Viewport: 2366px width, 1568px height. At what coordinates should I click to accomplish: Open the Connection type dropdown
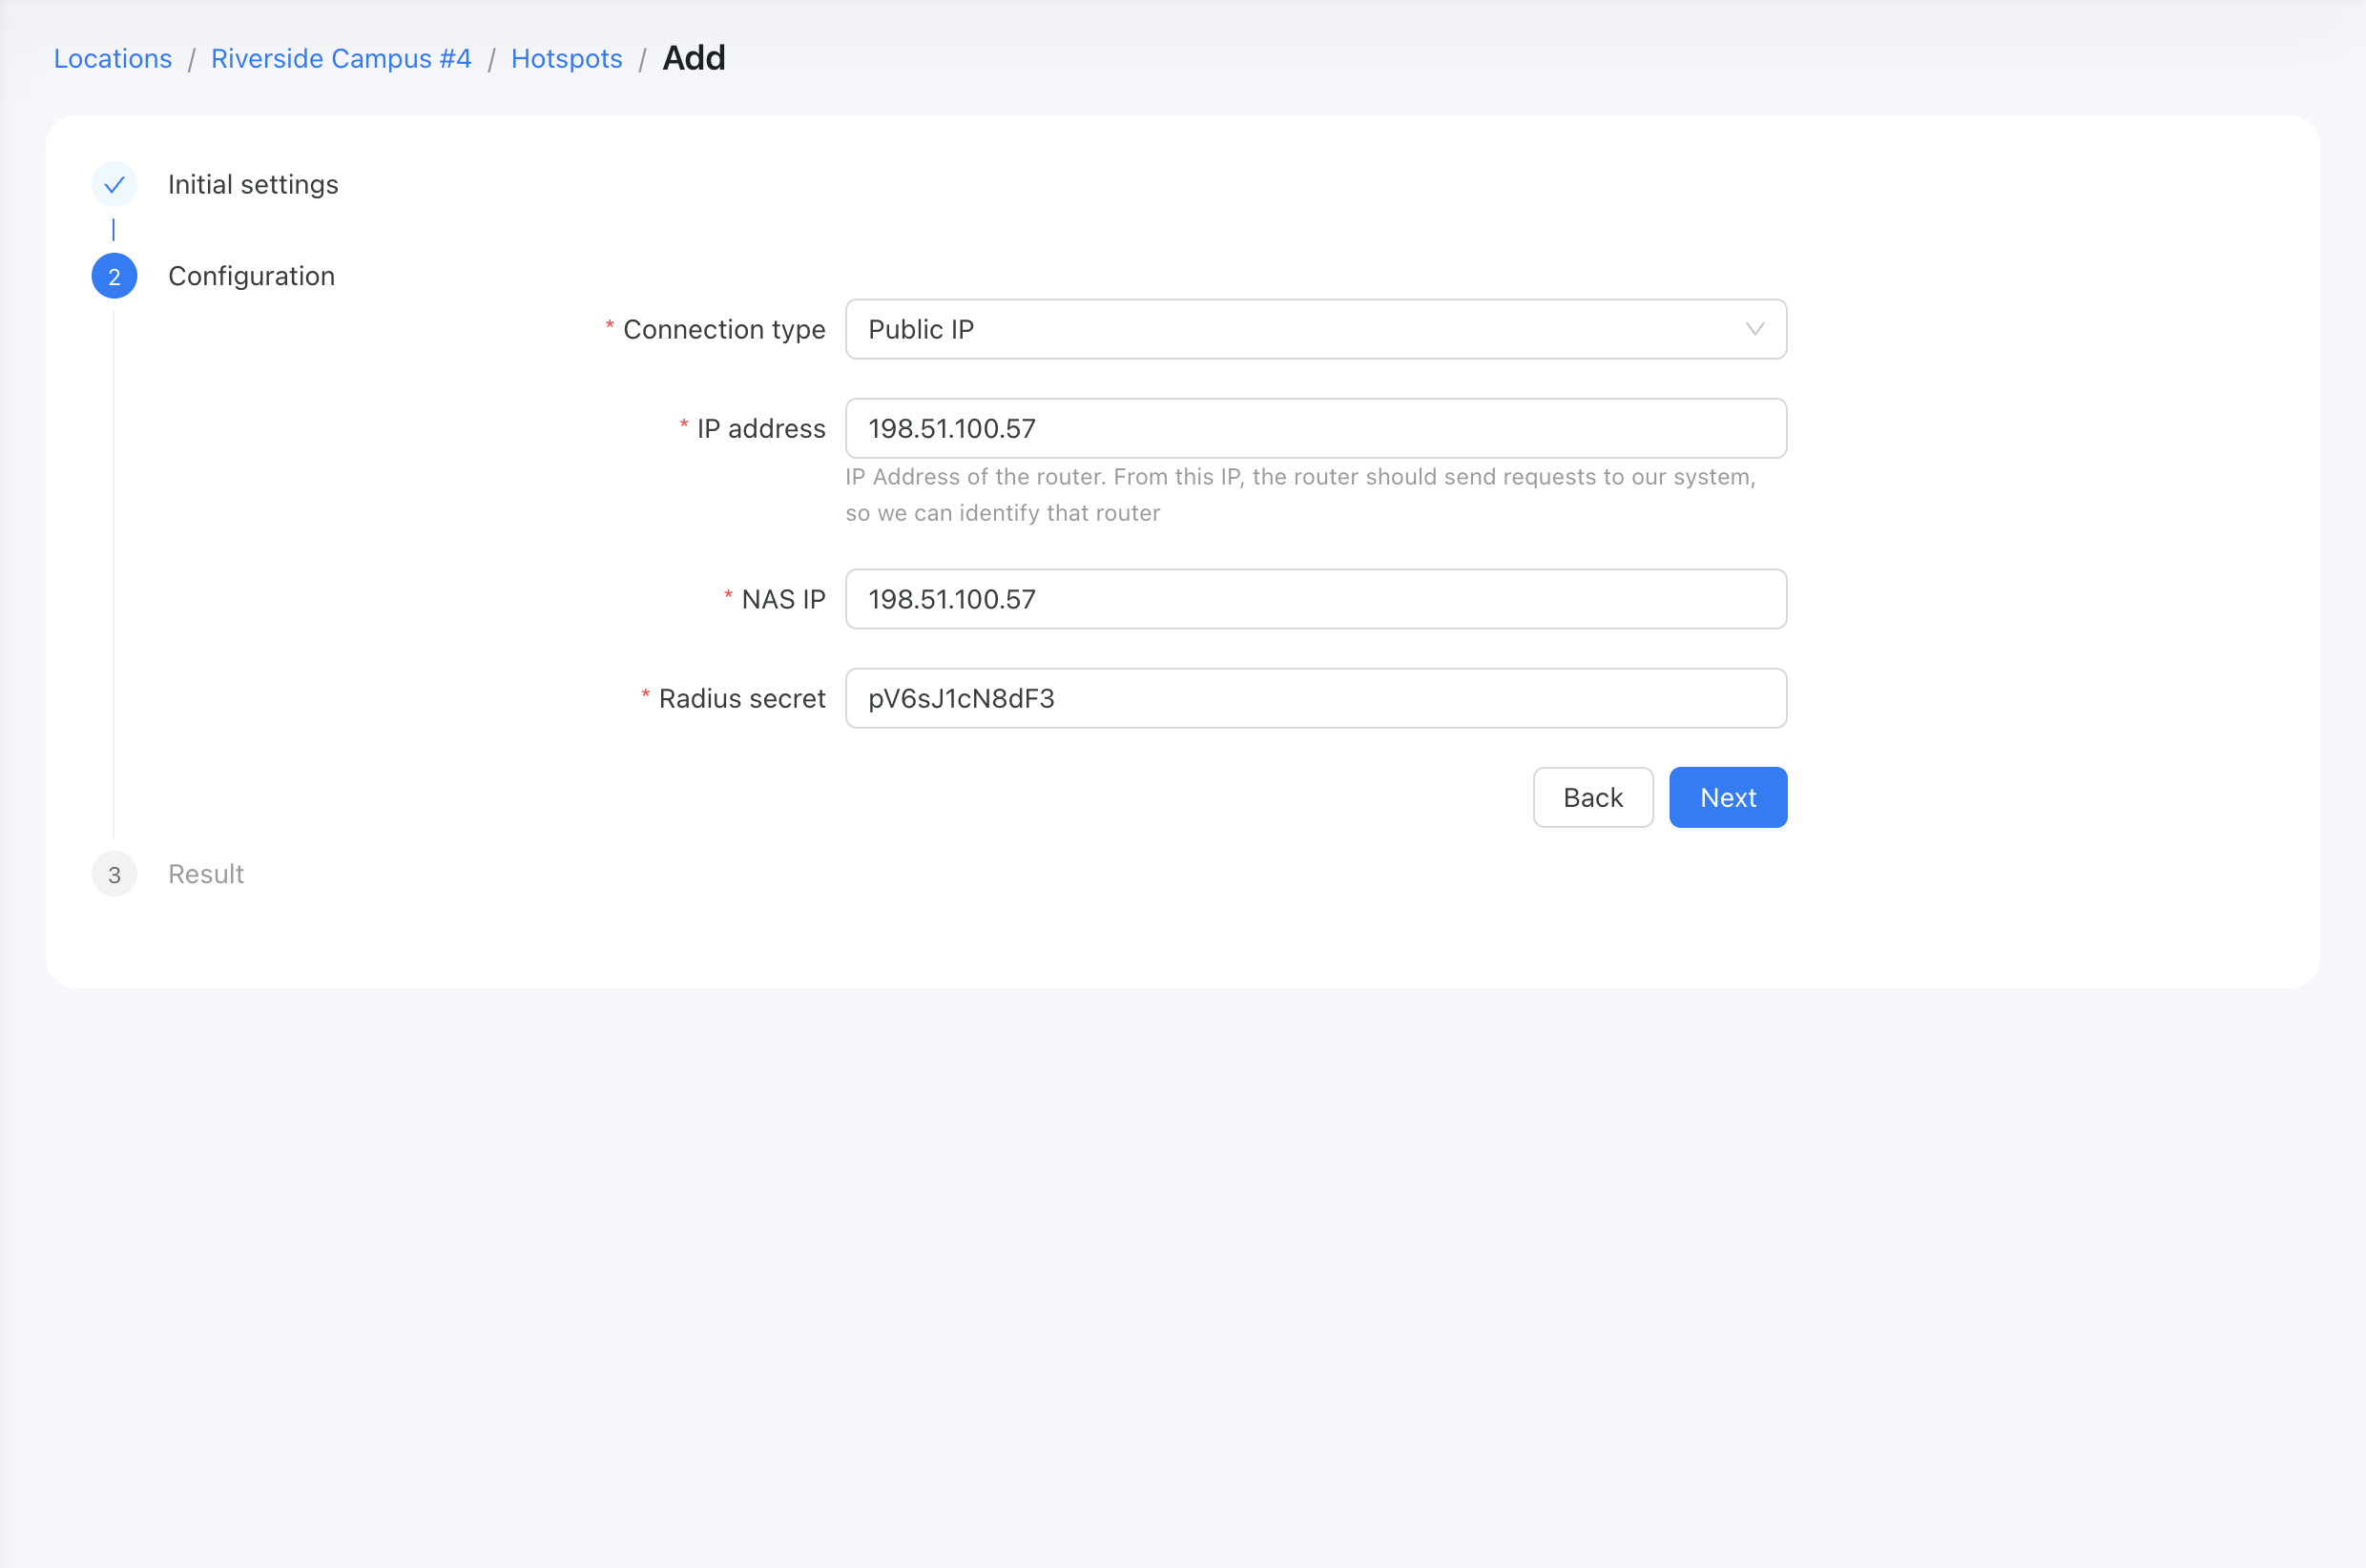pos(1316,329)
